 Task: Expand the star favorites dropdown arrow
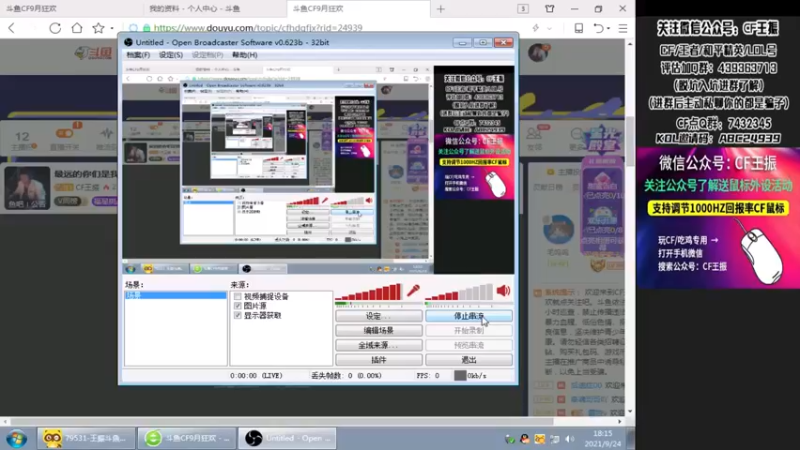112,29
